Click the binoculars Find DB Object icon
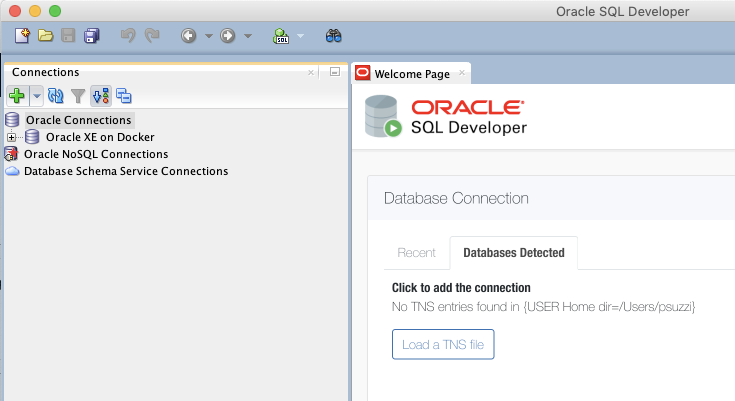This screenshot has height=401, width=735. tap(333, 36)
